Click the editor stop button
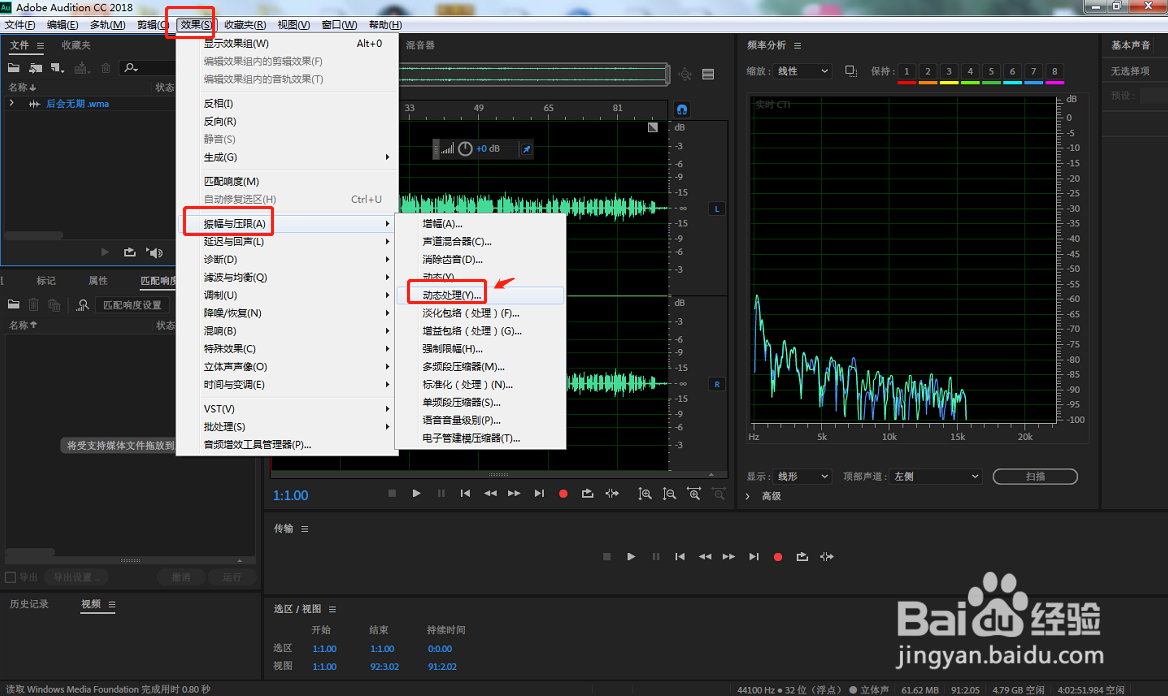 (x=392, y=493)
